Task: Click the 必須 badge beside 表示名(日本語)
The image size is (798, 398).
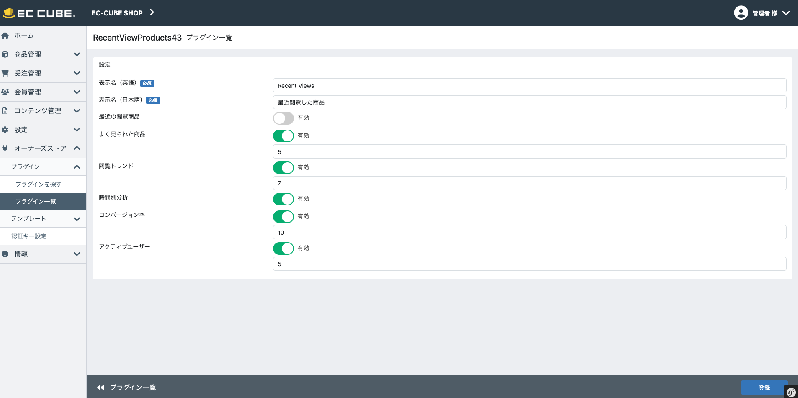Action: [153, 100]
